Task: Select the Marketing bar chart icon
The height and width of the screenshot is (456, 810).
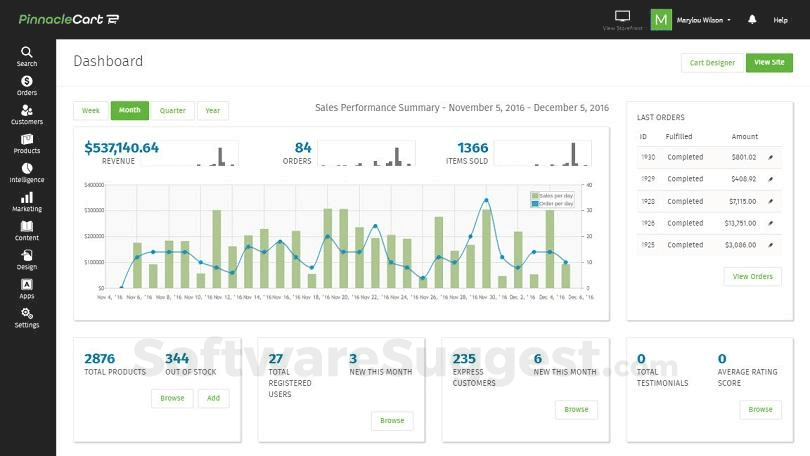Action: coord(27,197)
